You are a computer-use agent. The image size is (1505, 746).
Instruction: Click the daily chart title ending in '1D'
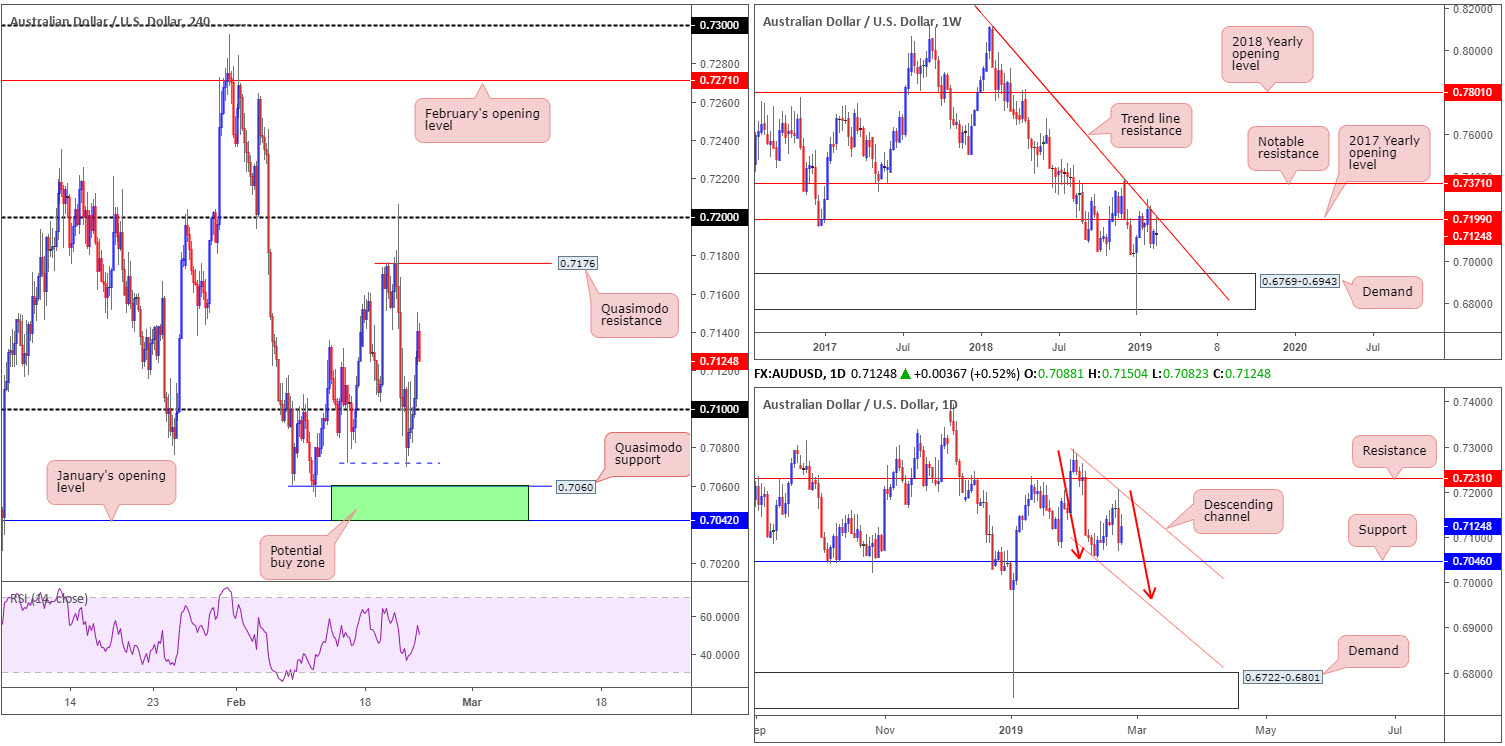[x=861, y=404]
